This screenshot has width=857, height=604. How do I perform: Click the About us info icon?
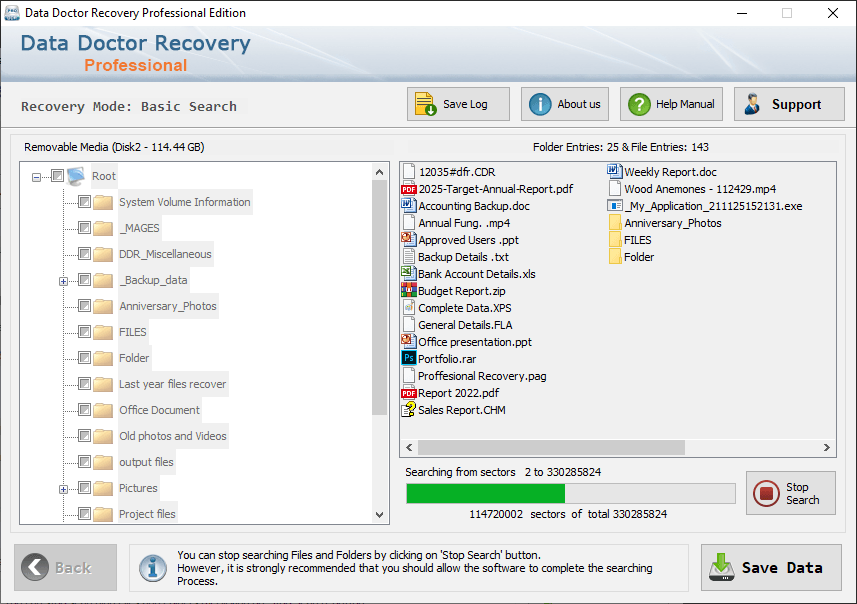[x=540, y=104]
